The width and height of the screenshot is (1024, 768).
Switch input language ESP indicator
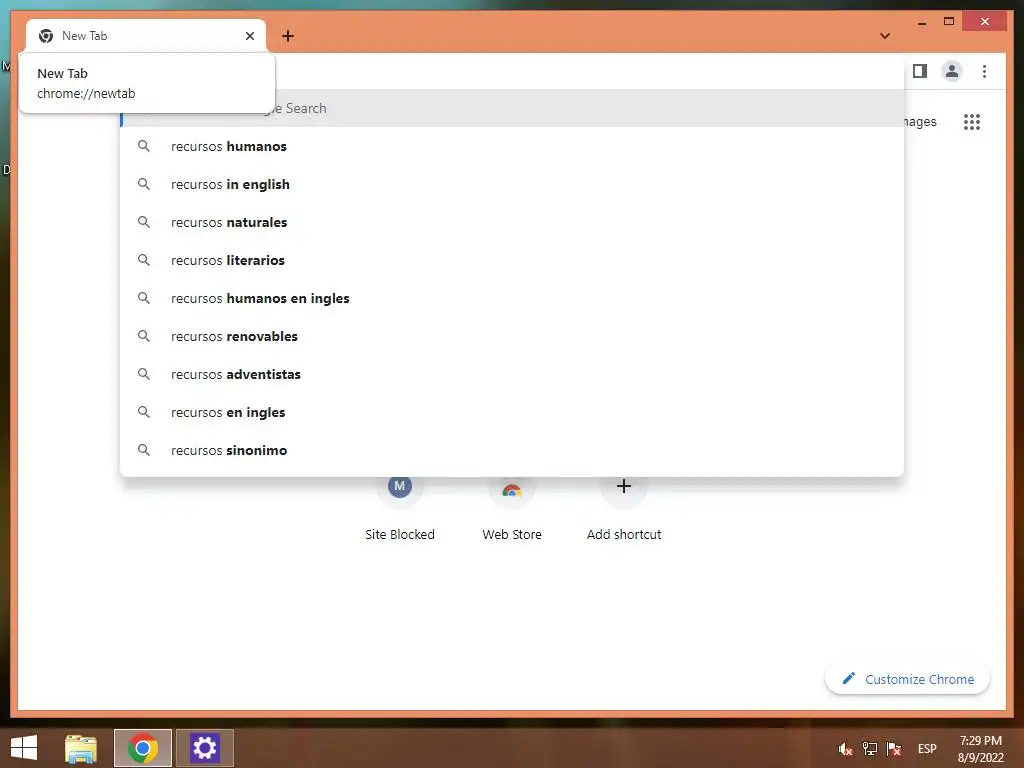coord(927,749)
